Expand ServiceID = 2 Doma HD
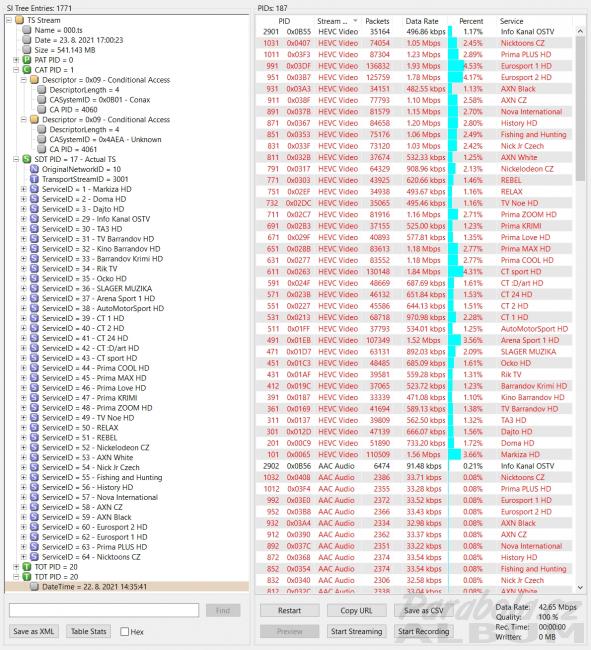The image size is (591, 650). [x=24, y=199]
